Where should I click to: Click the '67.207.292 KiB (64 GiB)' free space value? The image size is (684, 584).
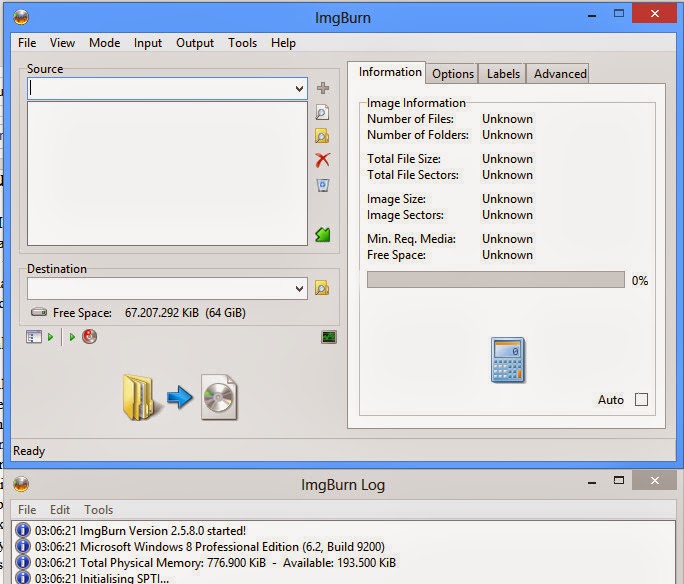point(185,313)
